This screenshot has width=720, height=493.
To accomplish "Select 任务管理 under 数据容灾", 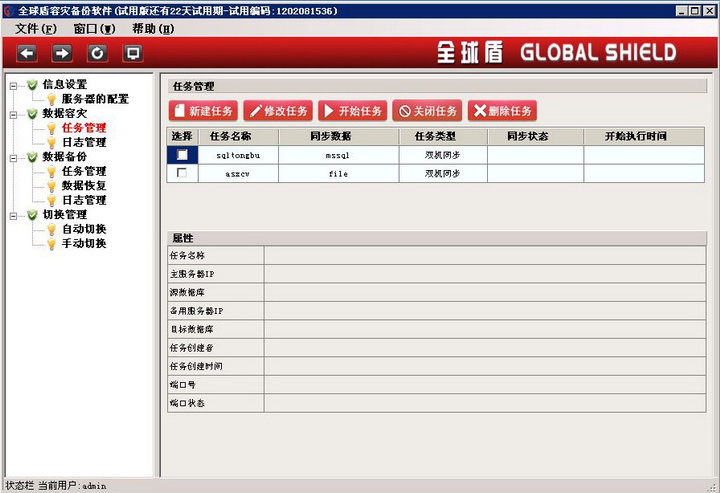I will pos(84,128).
